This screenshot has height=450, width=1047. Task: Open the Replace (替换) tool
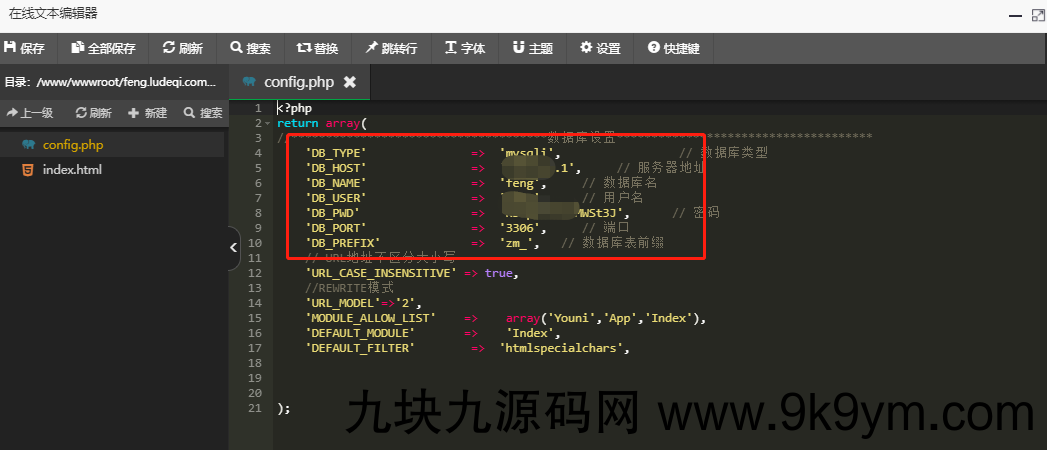pos(318,48)
